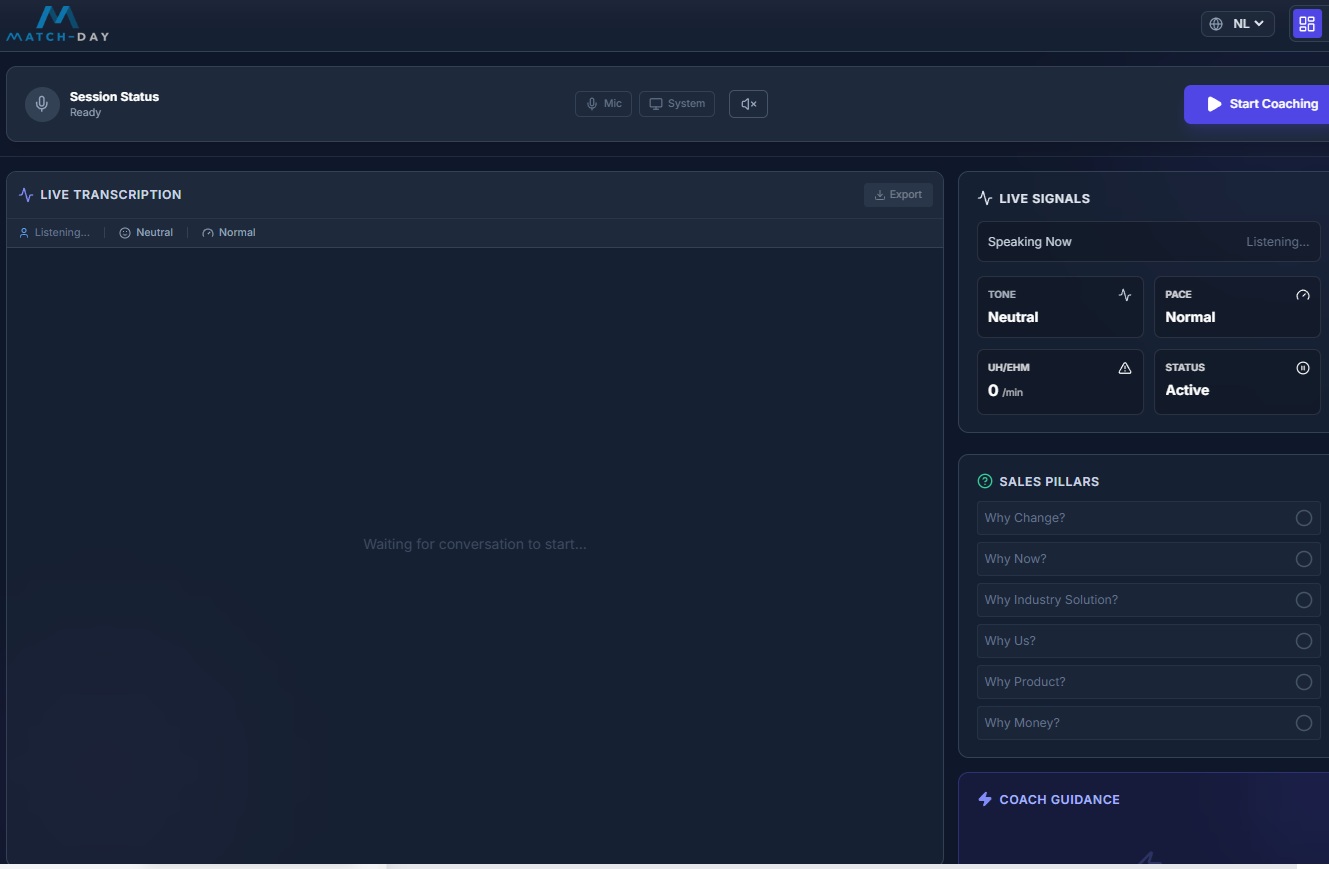Click the globe icon in language selector
Image resolution: width=1329 pixels, height=869 pixels.
click(x=1216, y=24)
